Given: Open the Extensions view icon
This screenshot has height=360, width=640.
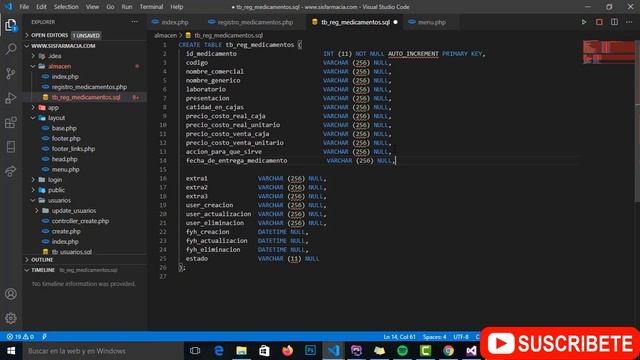Looking at the screenshot, I should [11, 122].
